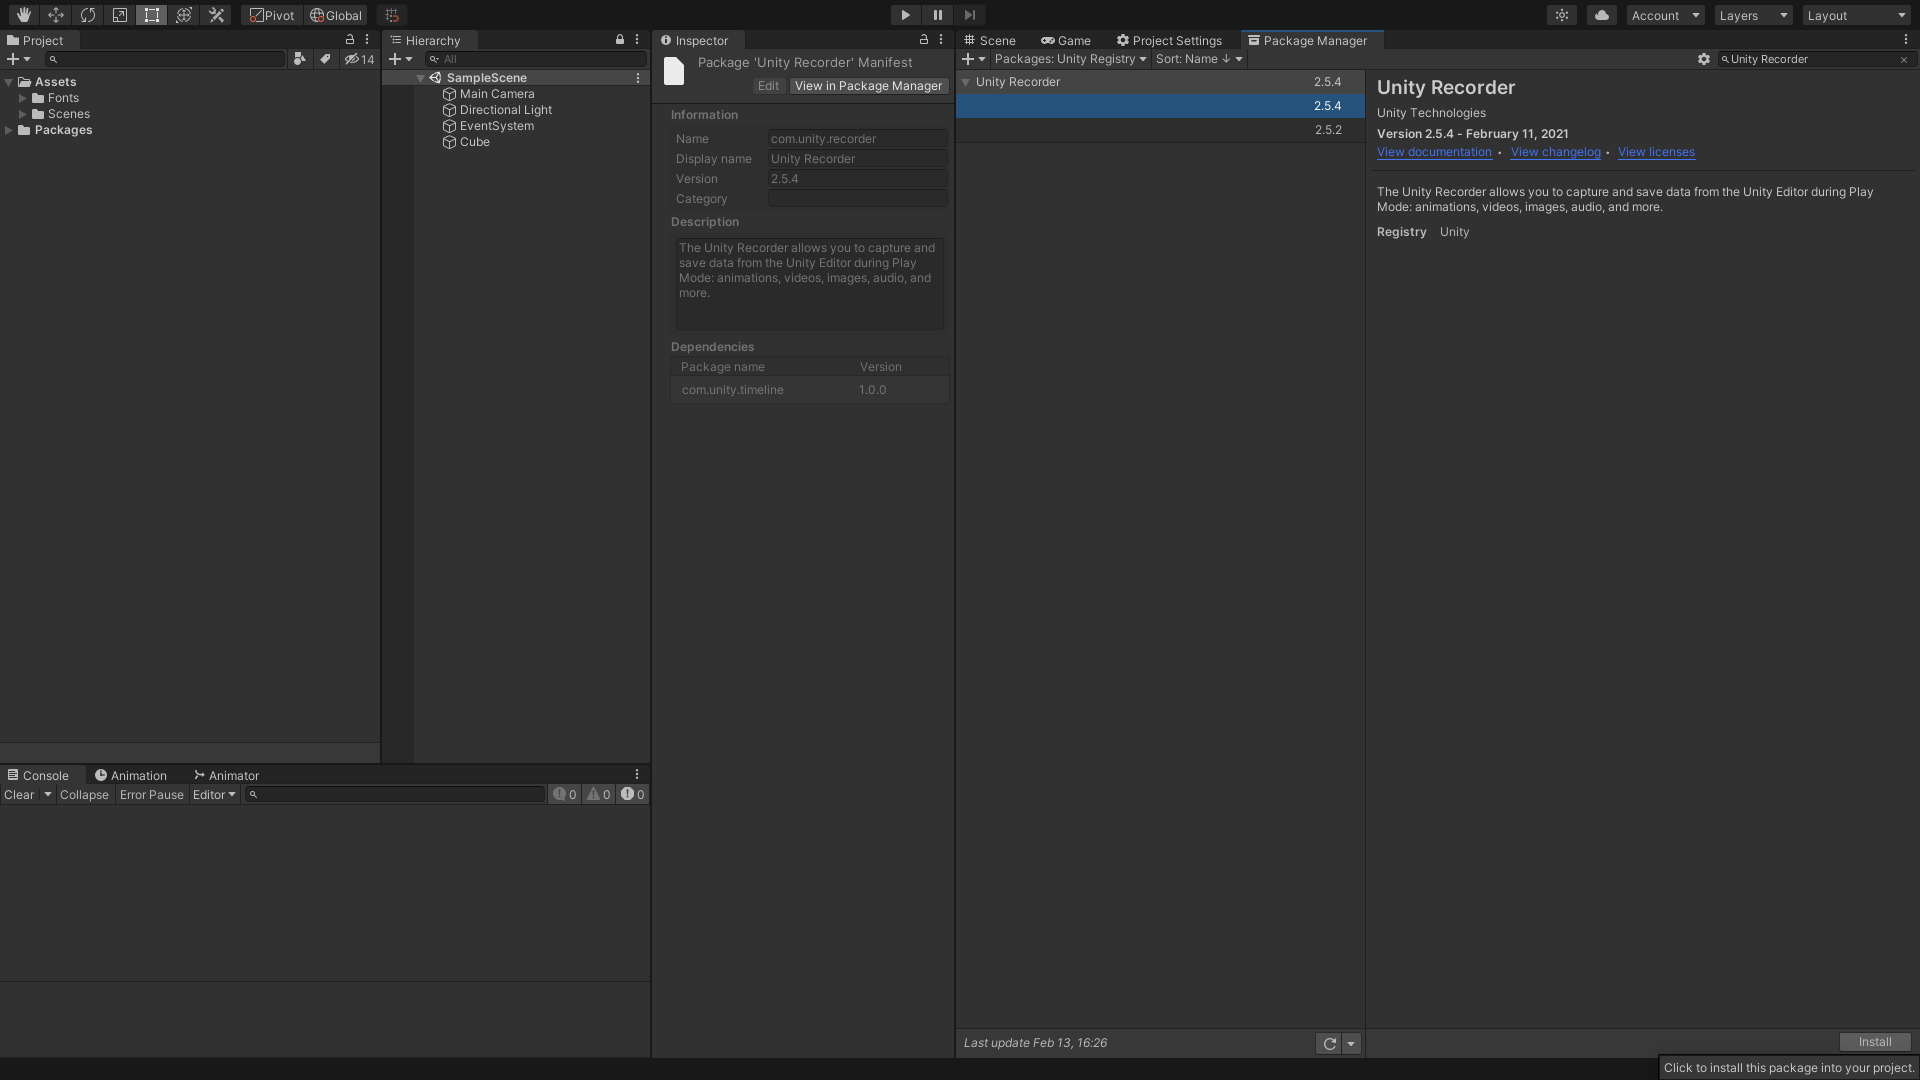Open Inspector panel more options menu
Viewport: 1920px width, 1080px height.
941,40
